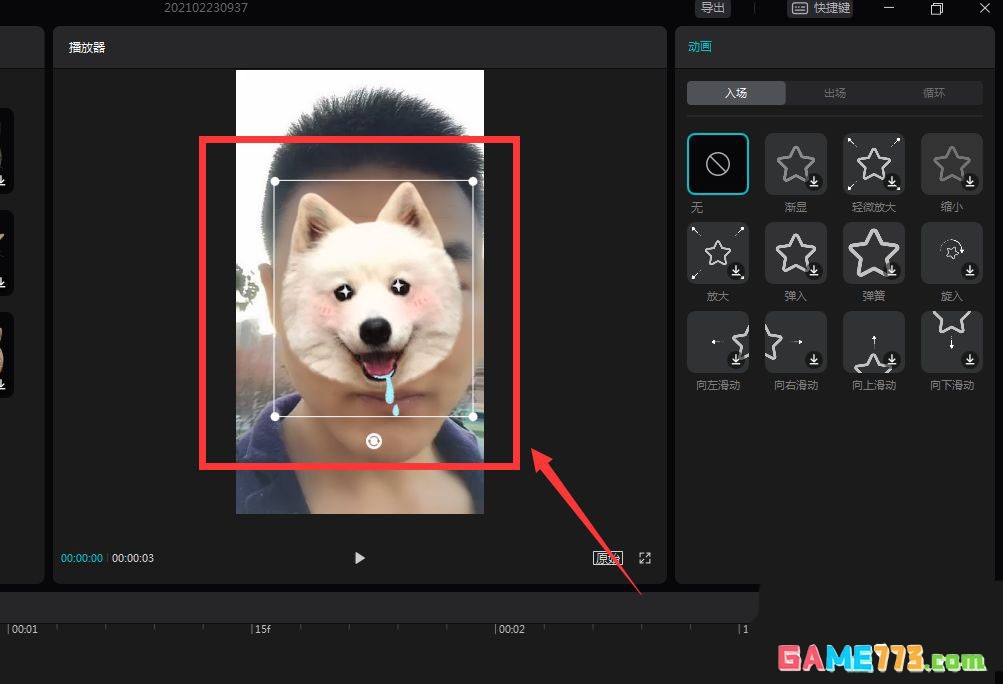Screen dimensions: 1003x684
Task: Apply the 缩小 shrink animation
Action: coord(952,164)
